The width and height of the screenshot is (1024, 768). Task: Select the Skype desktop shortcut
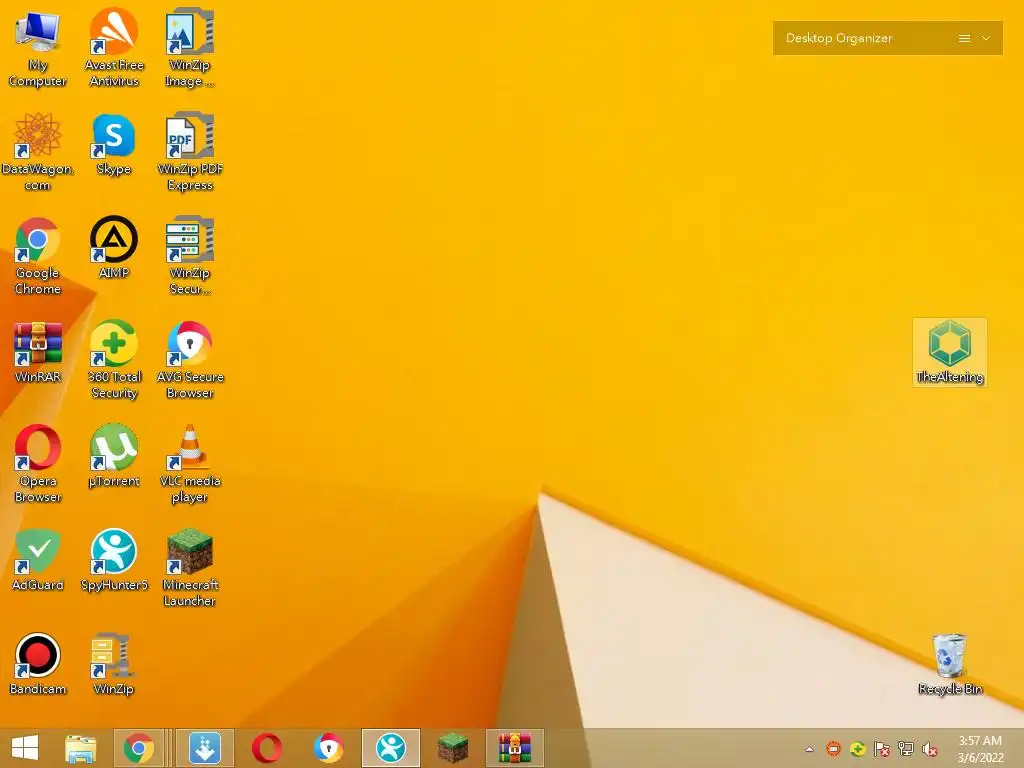point(114,144)
